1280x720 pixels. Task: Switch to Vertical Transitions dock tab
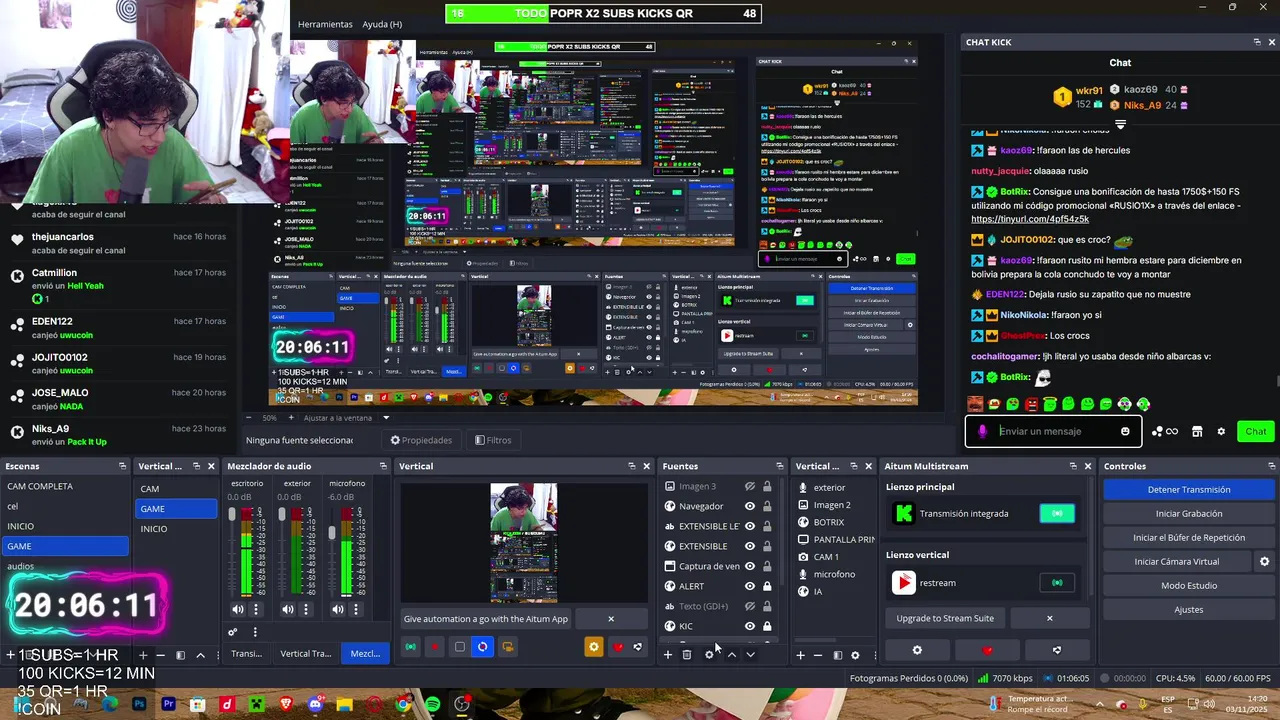(x=305, y=653)
